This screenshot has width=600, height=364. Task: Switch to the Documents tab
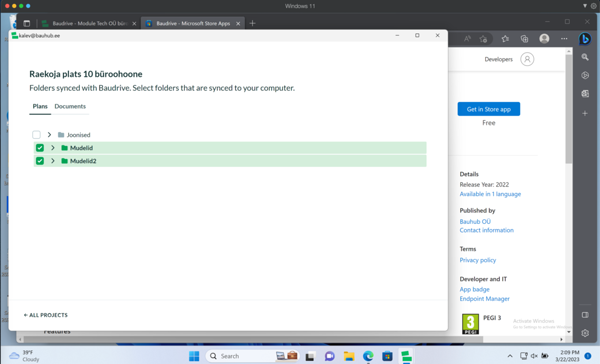point(70,106)
